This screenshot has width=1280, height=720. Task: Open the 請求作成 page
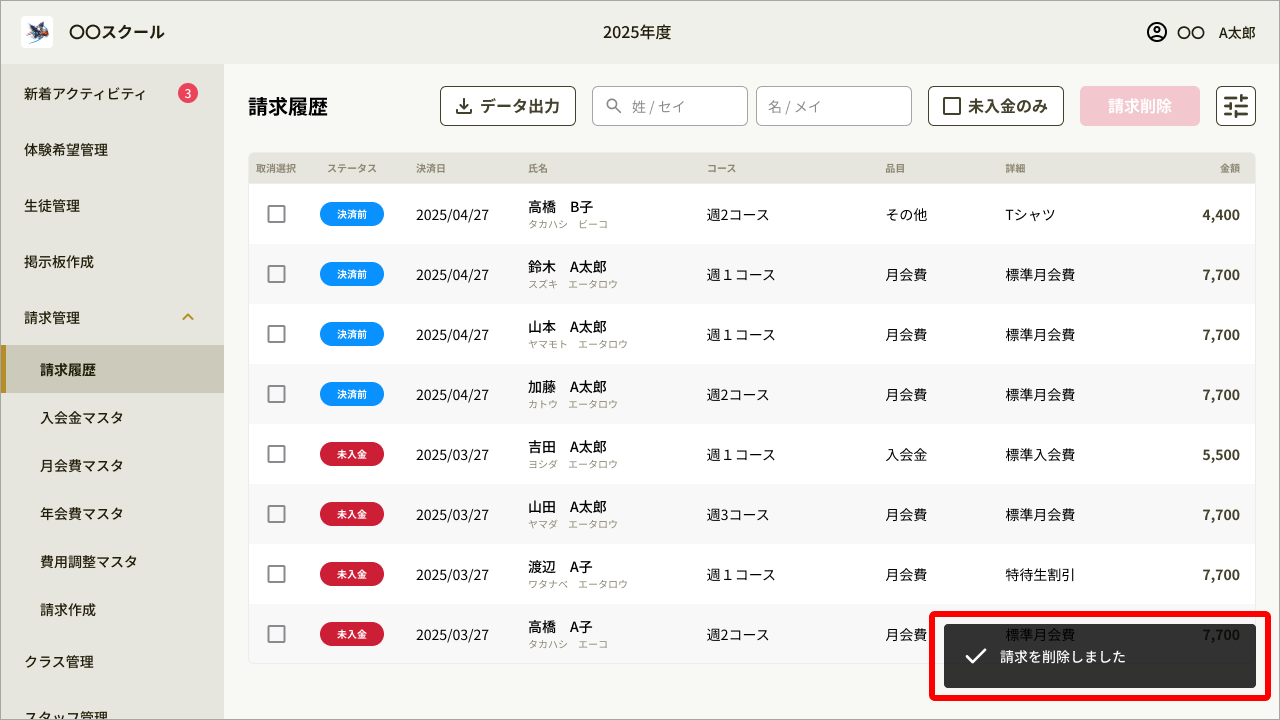pyautogui.click(x=69, y=609)
